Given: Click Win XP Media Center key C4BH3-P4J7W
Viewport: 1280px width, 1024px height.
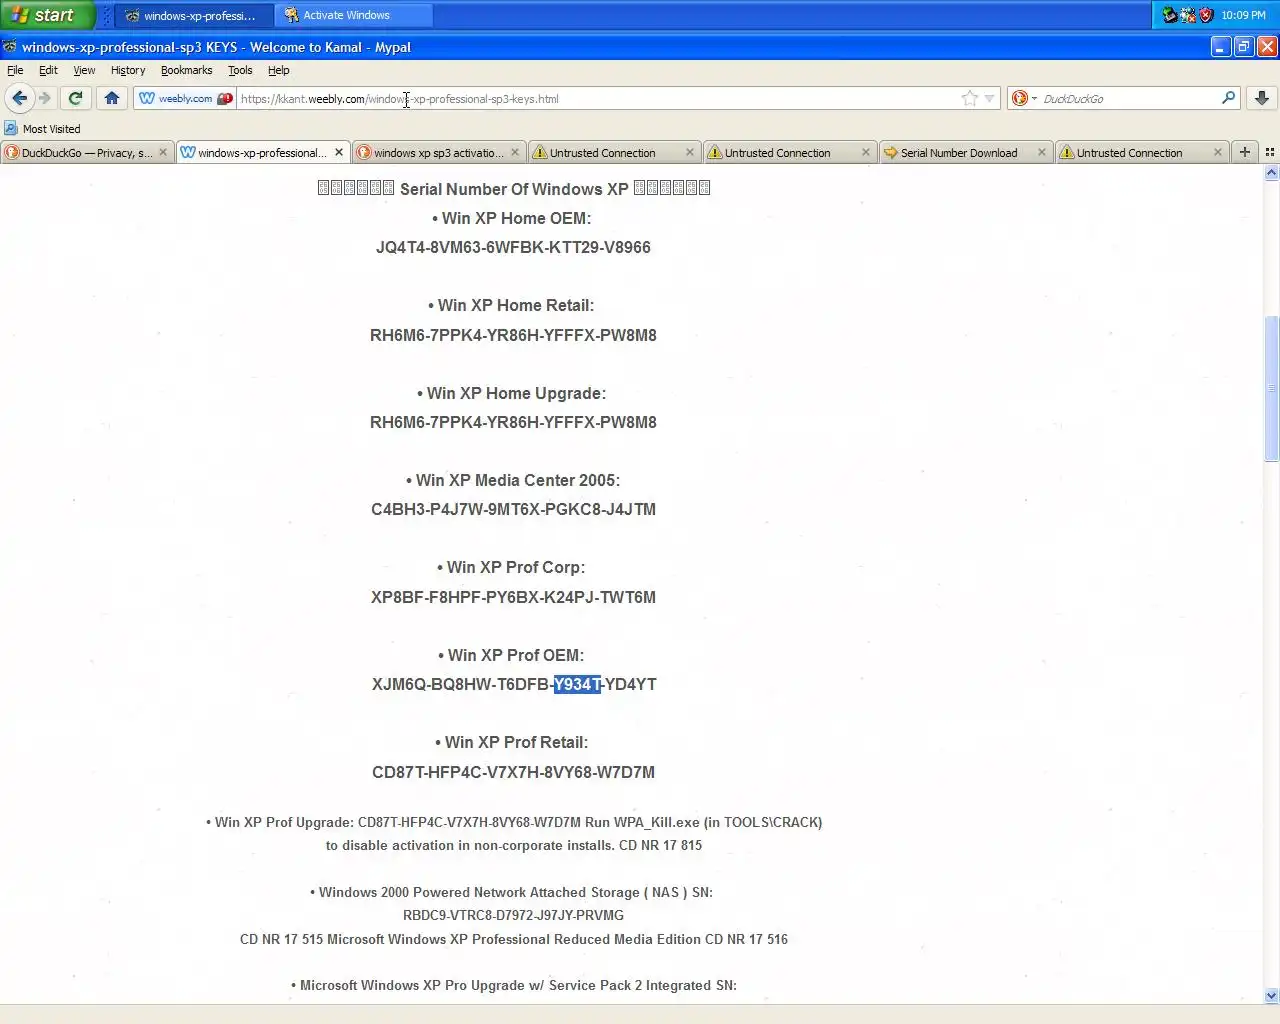Looking at the screenshot, I should 513,509.
